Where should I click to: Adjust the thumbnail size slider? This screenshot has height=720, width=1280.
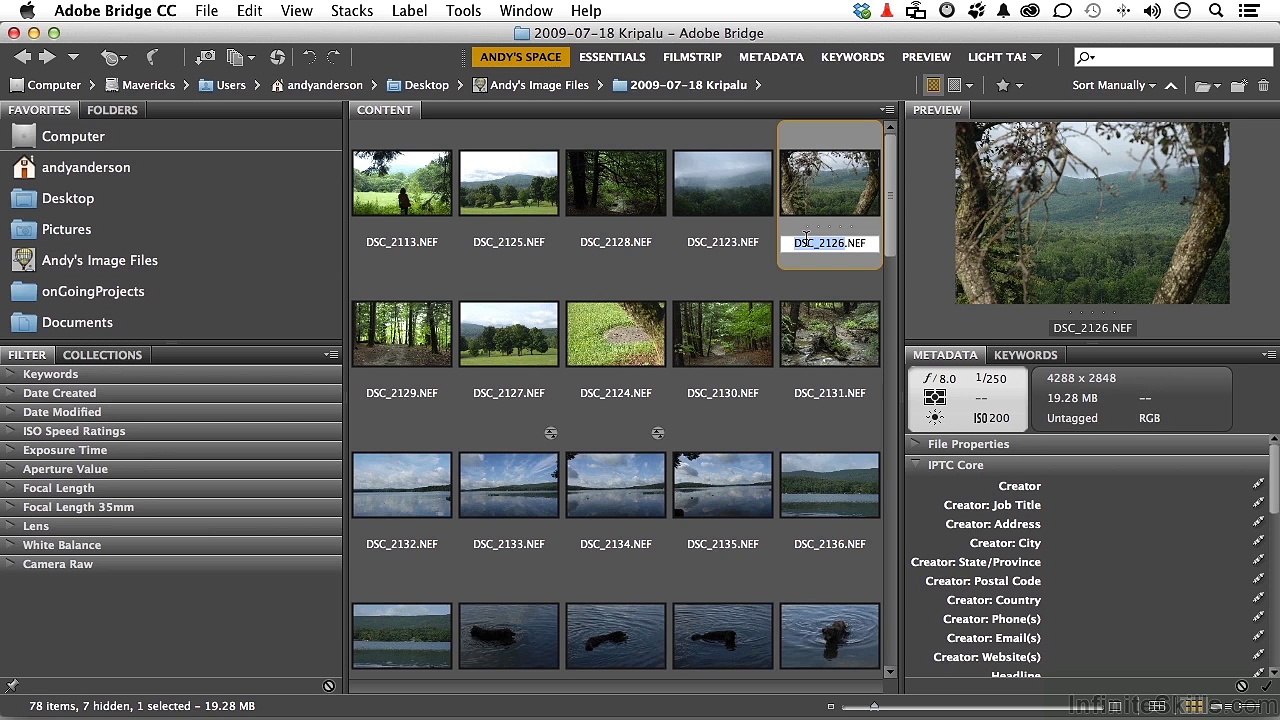tap(874, 706)
